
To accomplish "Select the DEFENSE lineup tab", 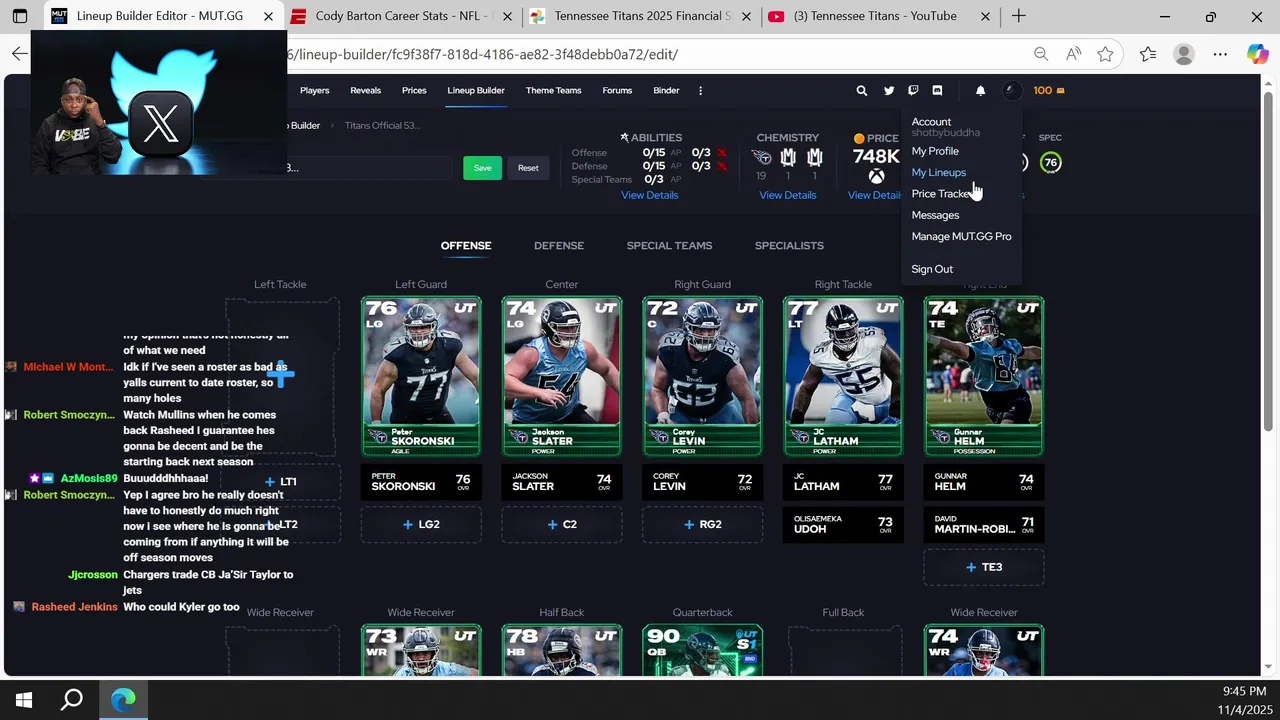I will (x=558, y=245).
